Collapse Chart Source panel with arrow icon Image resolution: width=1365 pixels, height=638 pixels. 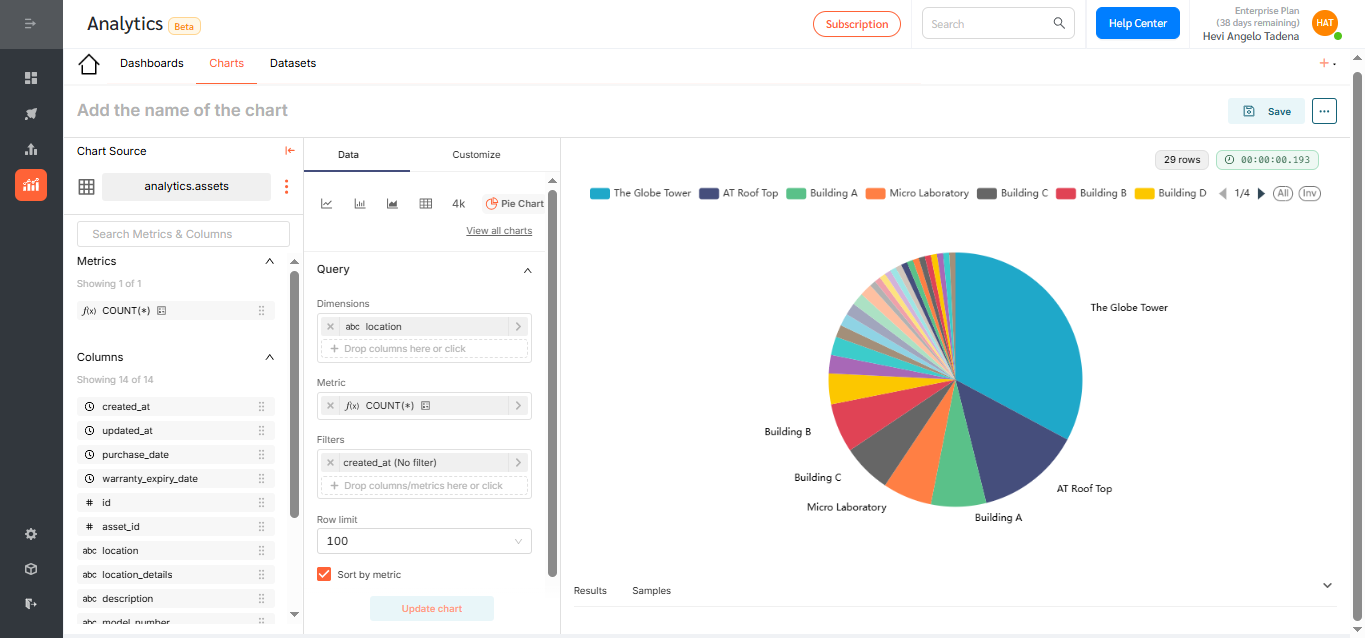(290, 151)
